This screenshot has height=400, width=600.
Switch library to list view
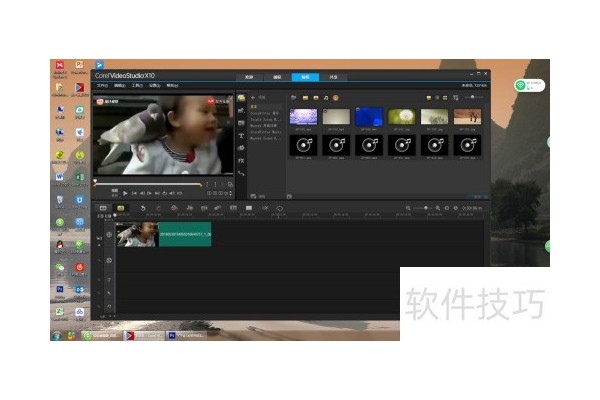tap(437, 98)
